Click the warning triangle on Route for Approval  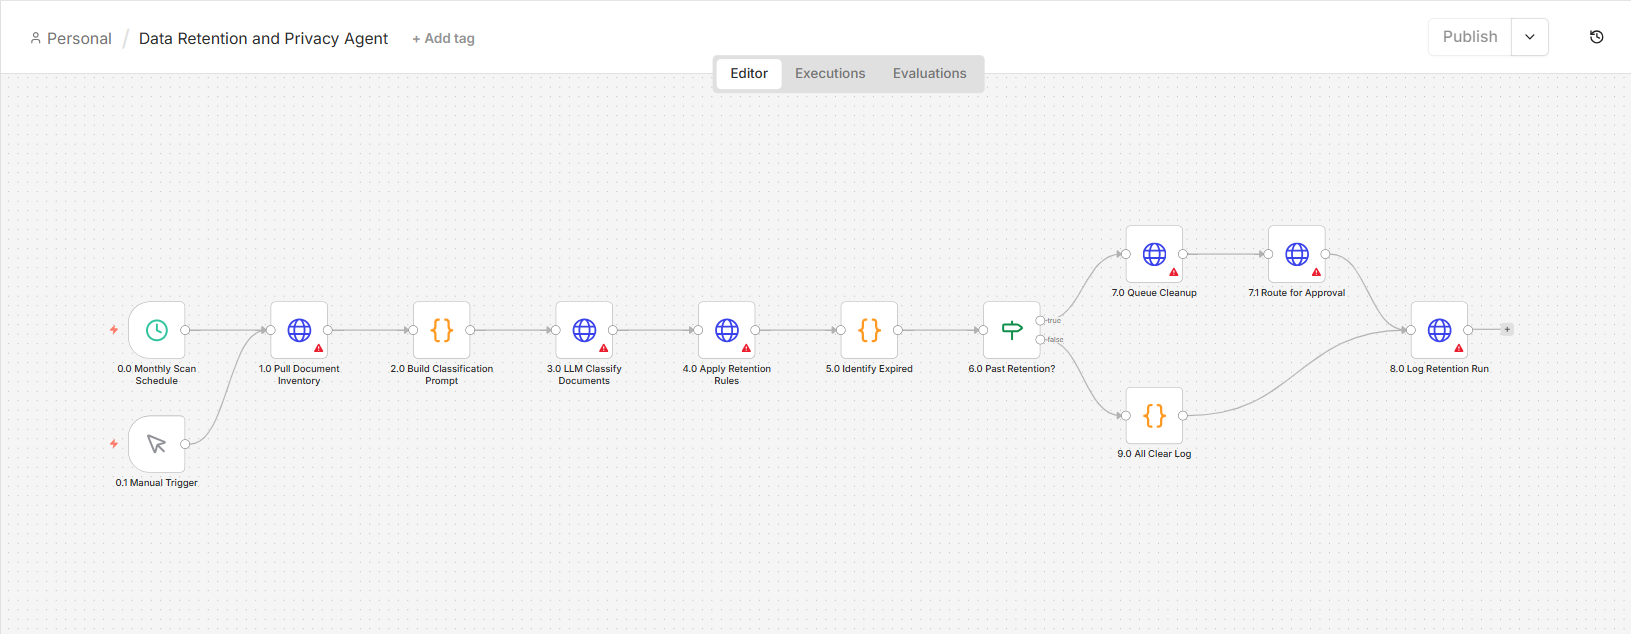coord(1316,272)
